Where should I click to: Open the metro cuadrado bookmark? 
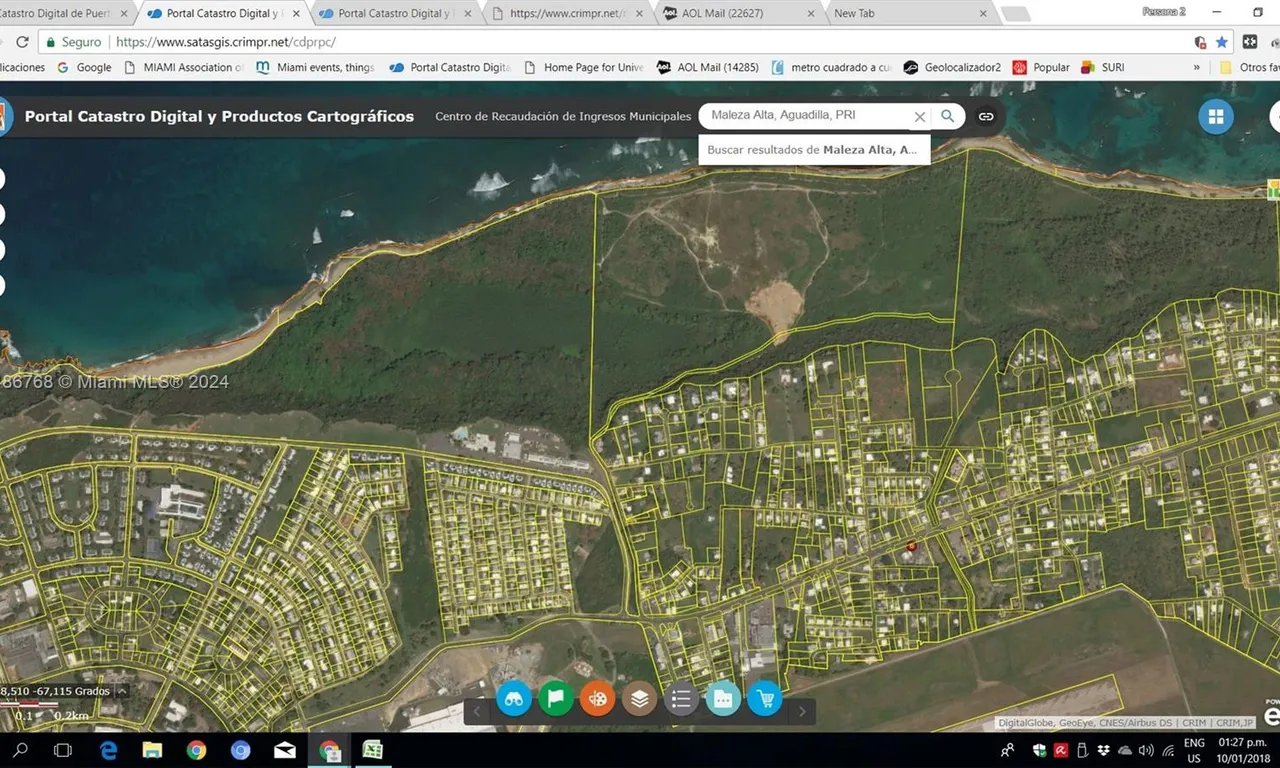point(831,67)
